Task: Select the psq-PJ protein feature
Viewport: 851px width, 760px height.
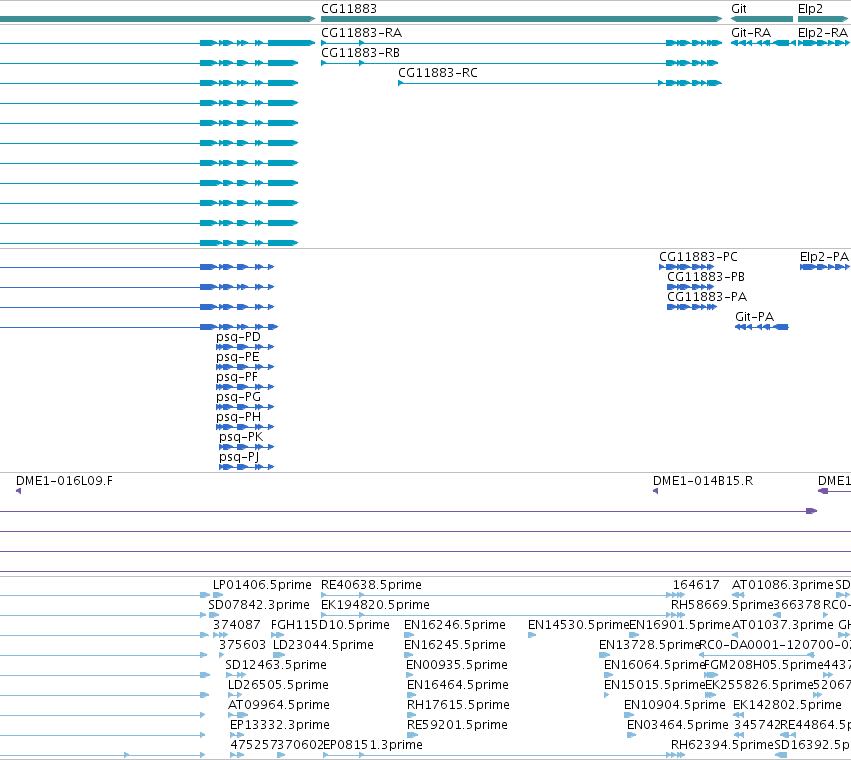Action: (246, 467)
